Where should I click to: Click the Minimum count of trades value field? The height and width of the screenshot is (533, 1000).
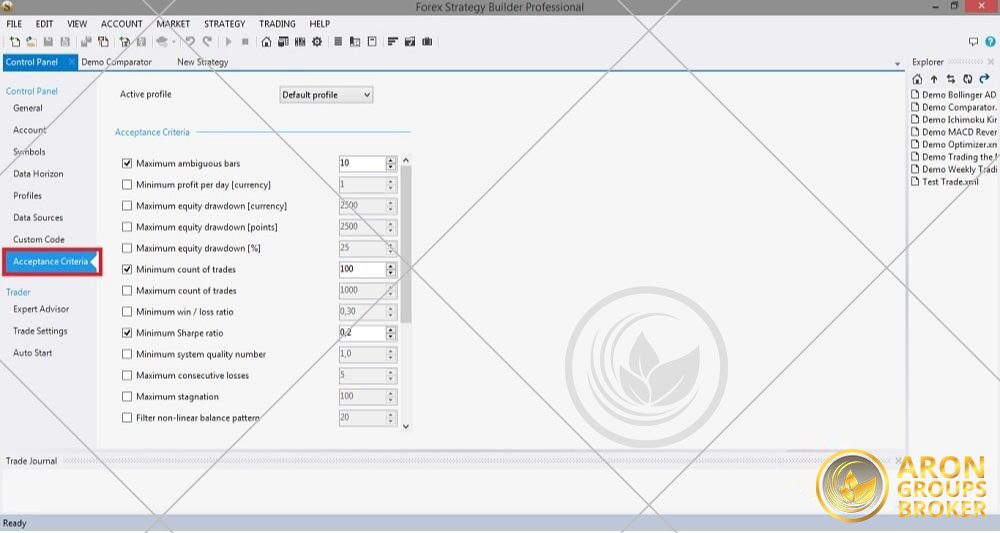tap(362, 270)
